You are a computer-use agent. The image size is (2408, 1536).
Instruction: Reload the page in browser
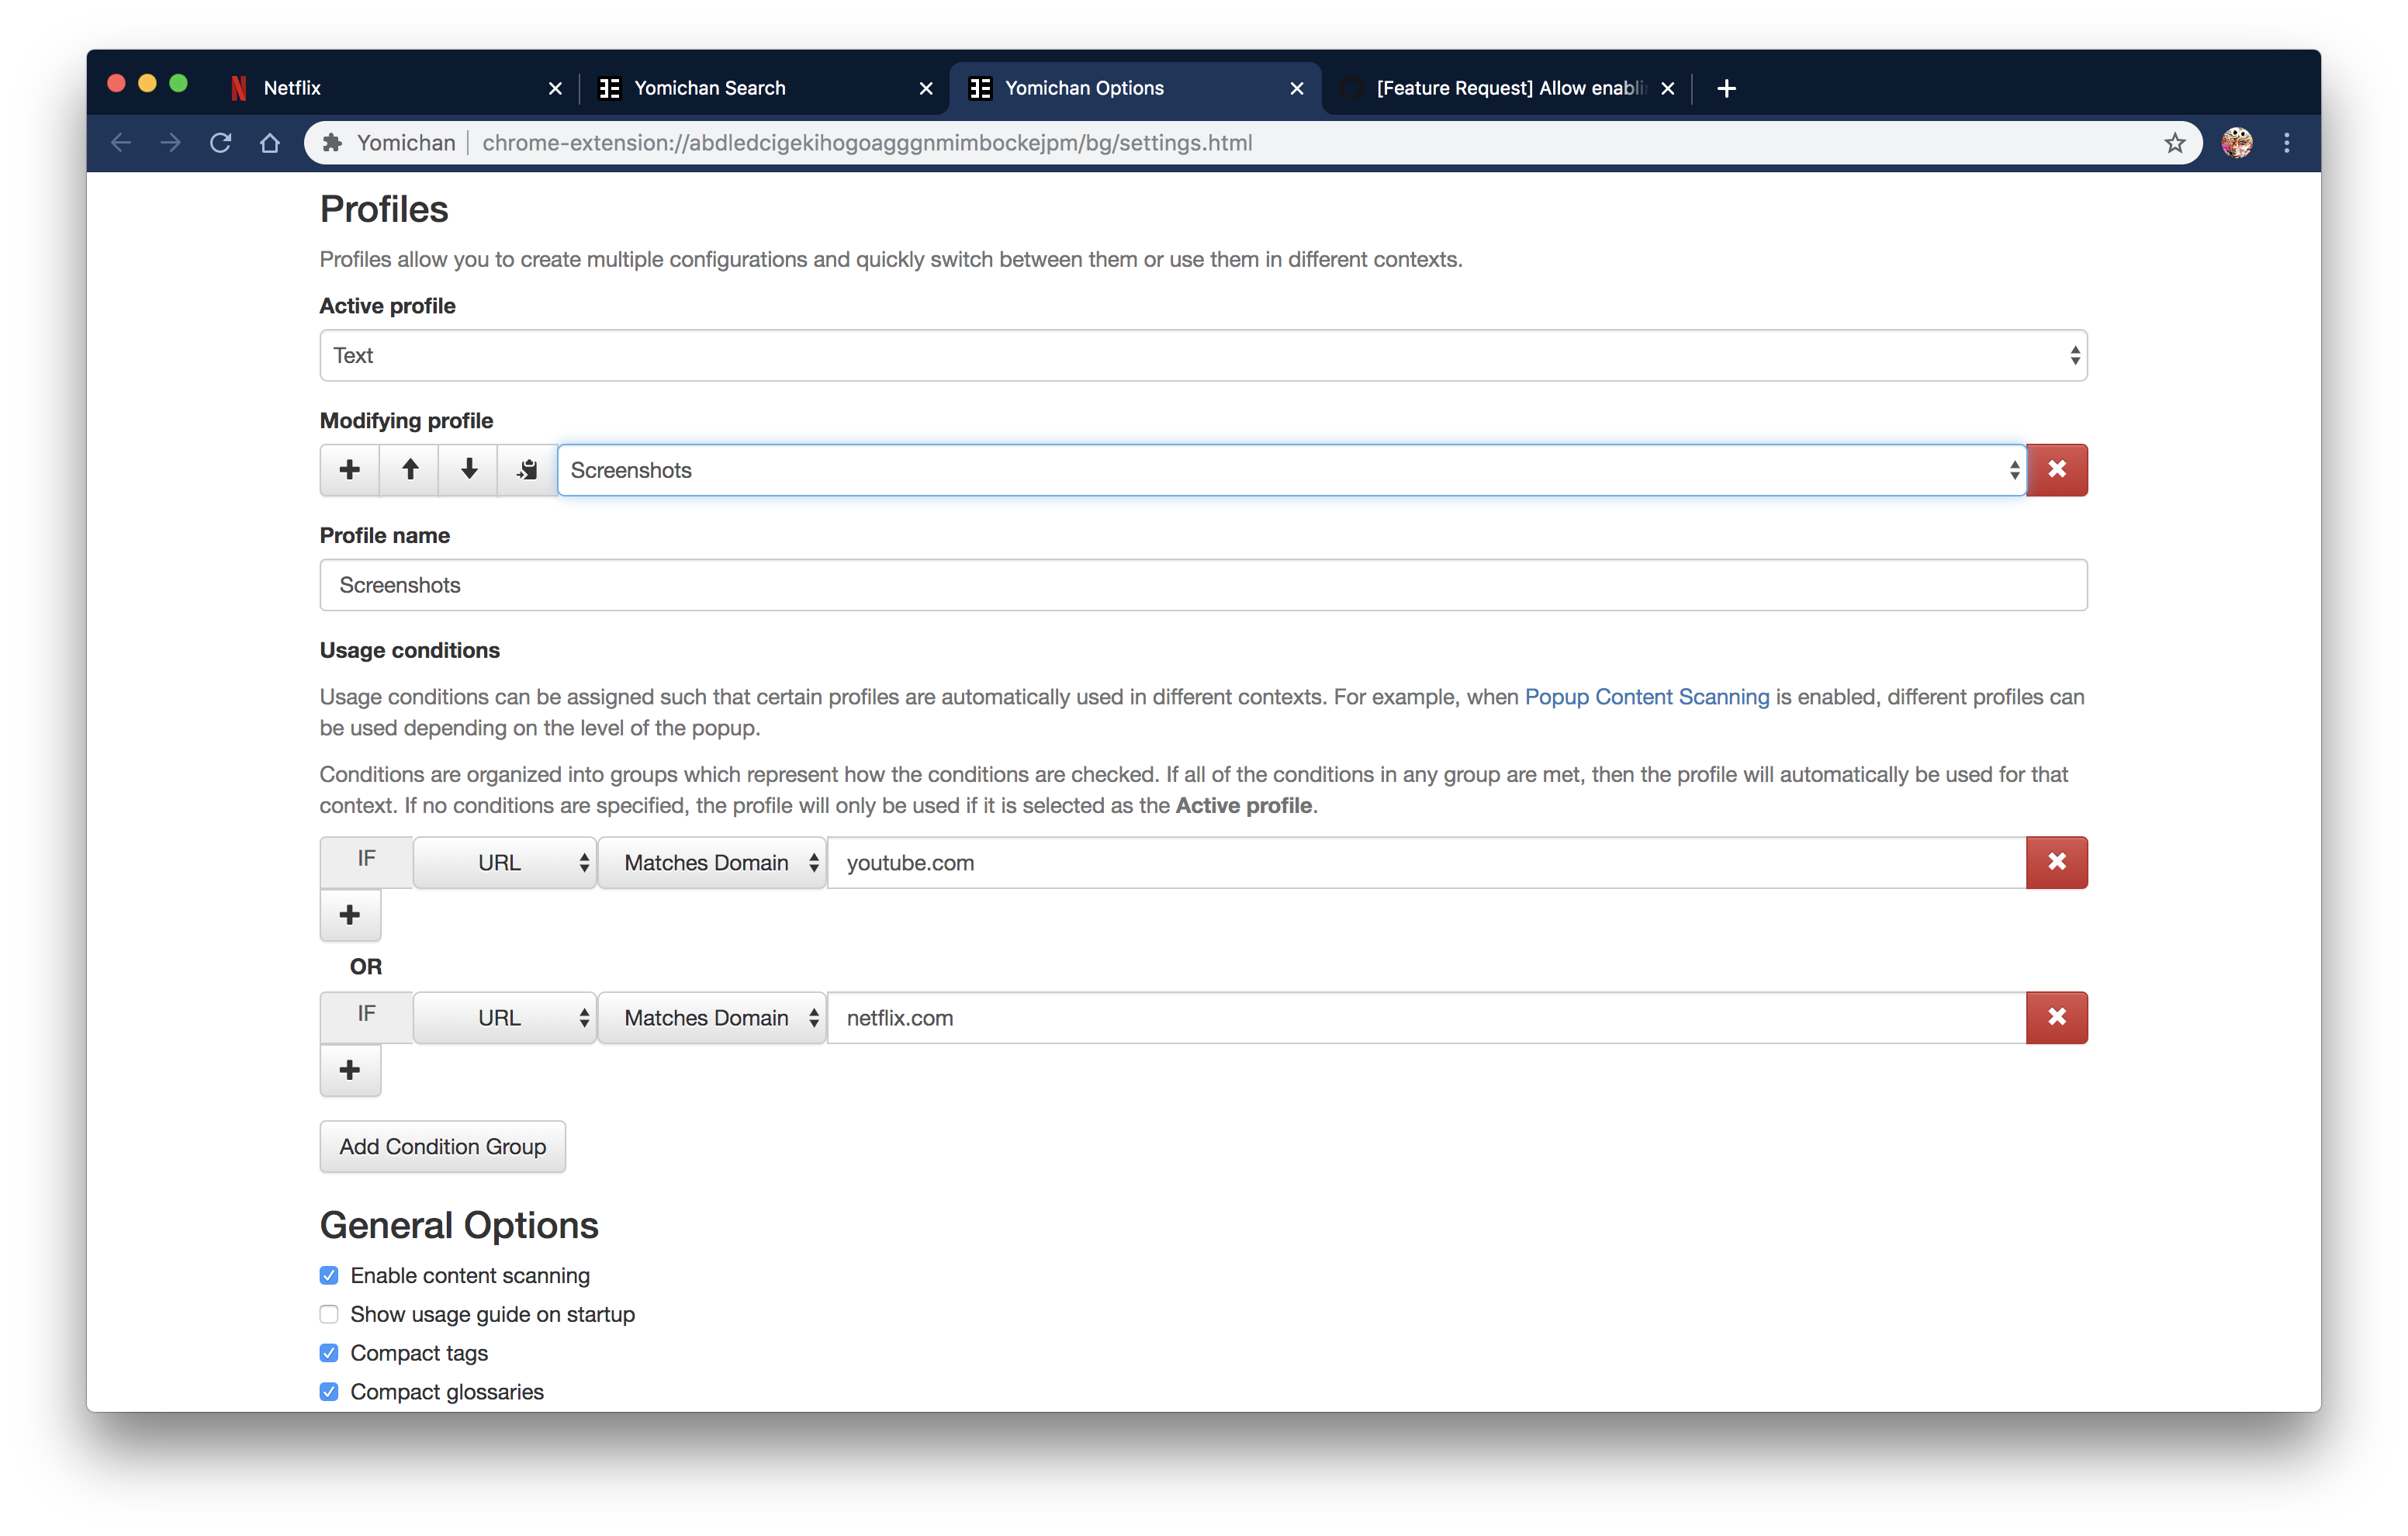point(220,143)
